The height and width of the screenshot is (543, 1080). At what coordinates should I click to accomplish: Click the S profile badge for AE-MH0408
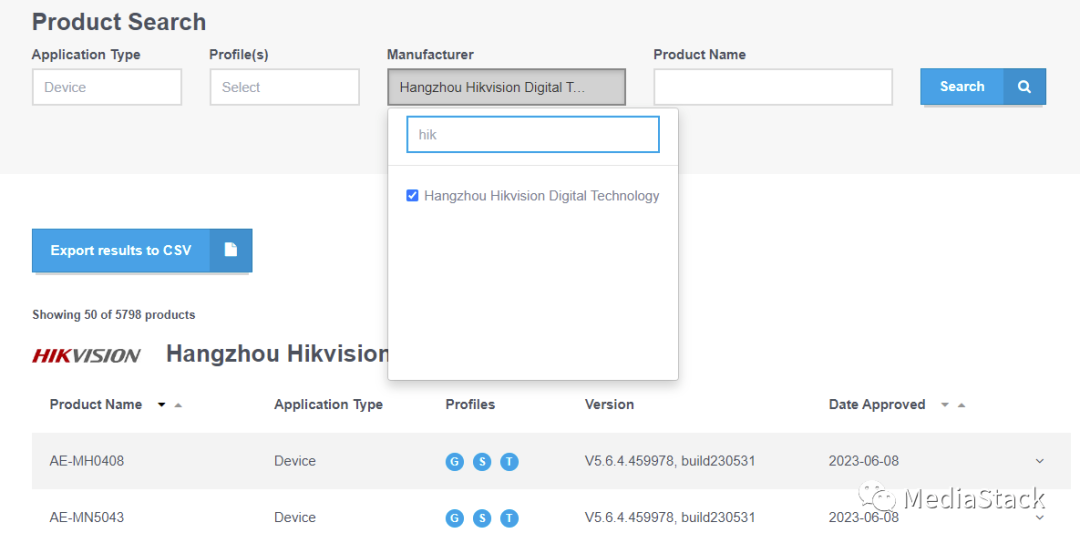point(482,462)
